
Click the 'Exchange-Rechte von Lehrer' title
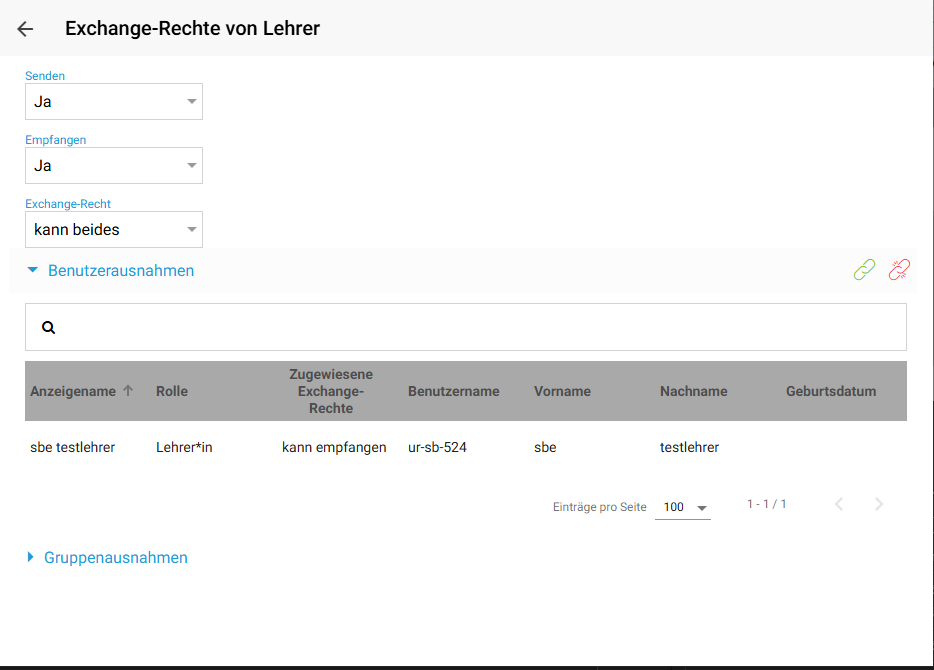pos(192,29)
